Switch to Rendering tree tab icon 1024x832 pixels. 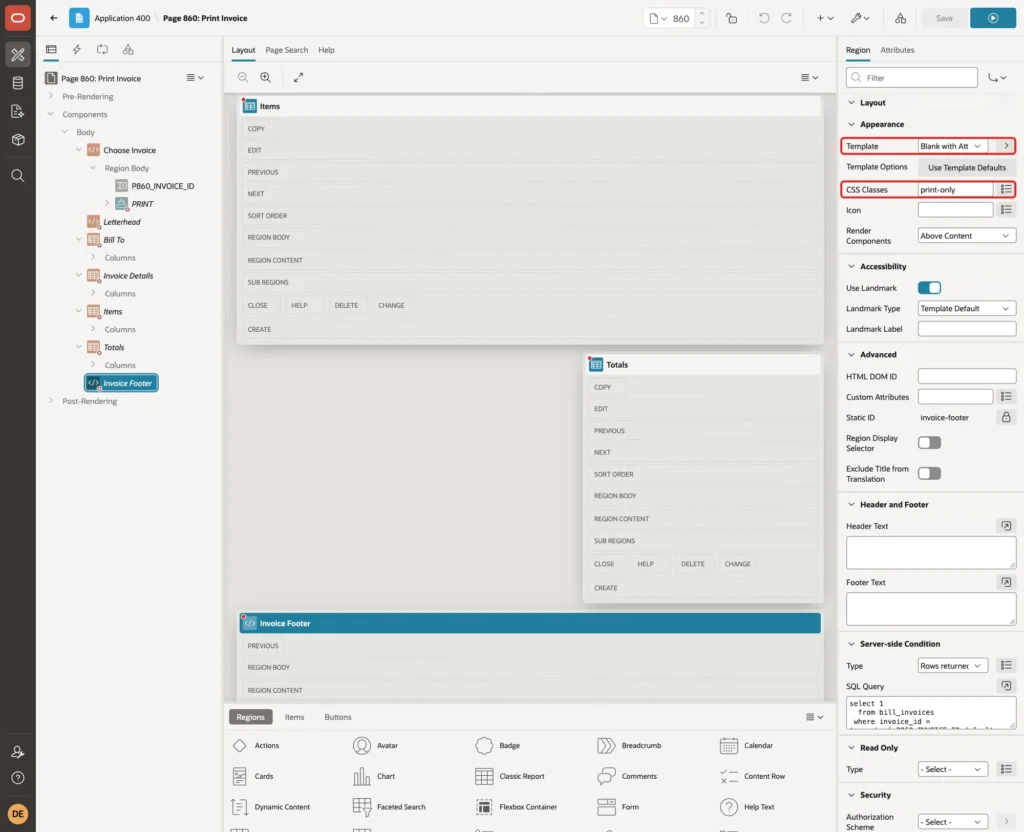(51, 50)
